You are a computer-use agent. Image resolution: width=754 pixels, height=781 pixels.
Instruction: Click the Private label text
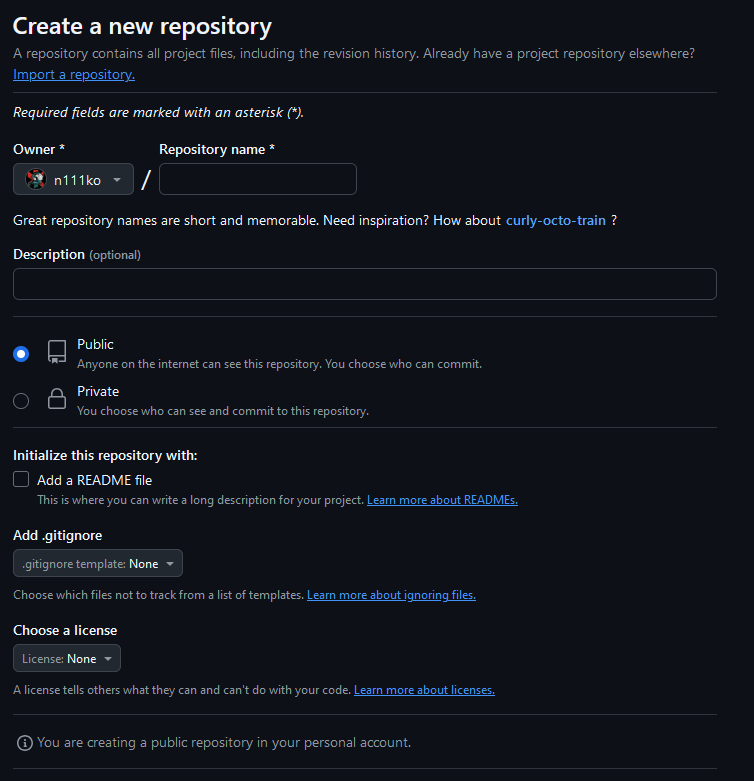pyautogui.click(x=98, y=391)
